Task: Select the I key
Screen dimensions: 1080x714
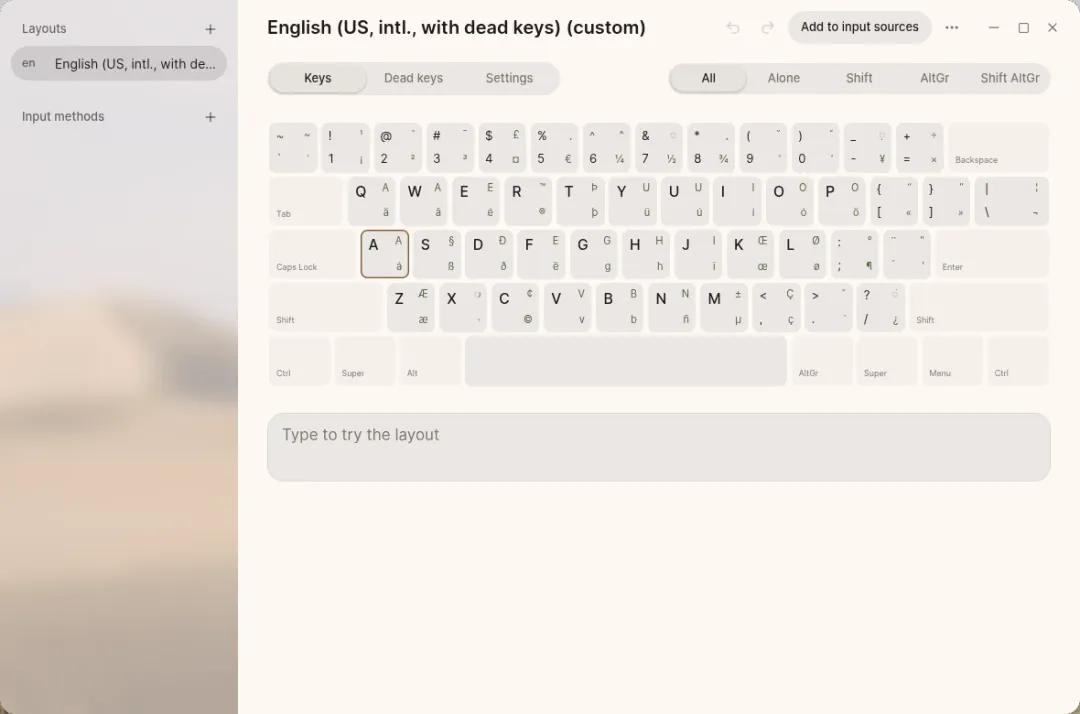Action: point(737,200)
